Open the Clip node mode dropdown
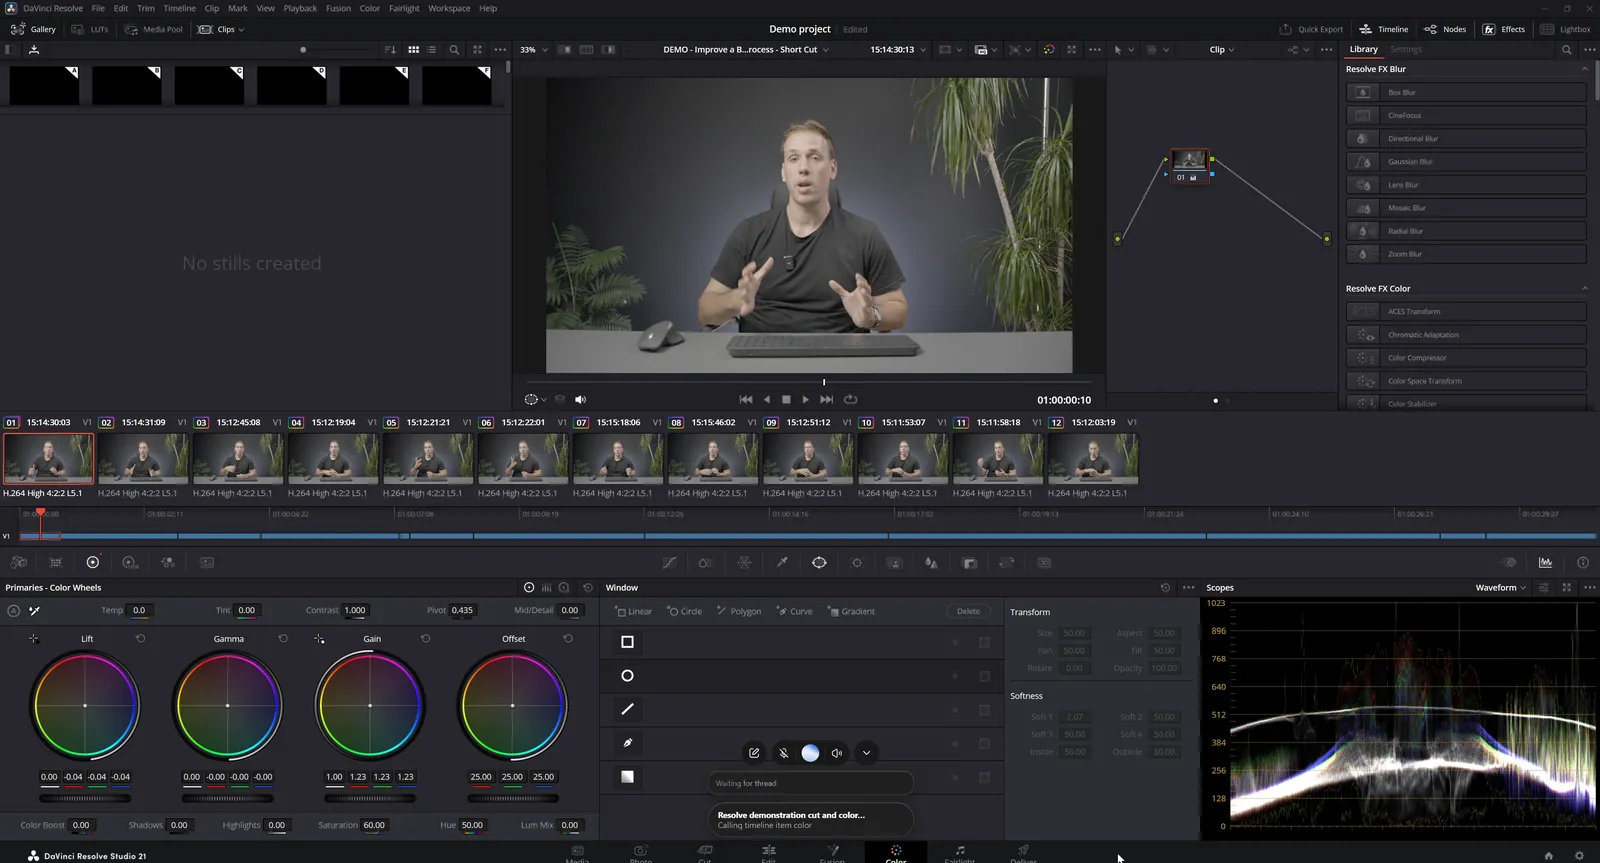The image size is (1600, 863). tap(1222, 49)
